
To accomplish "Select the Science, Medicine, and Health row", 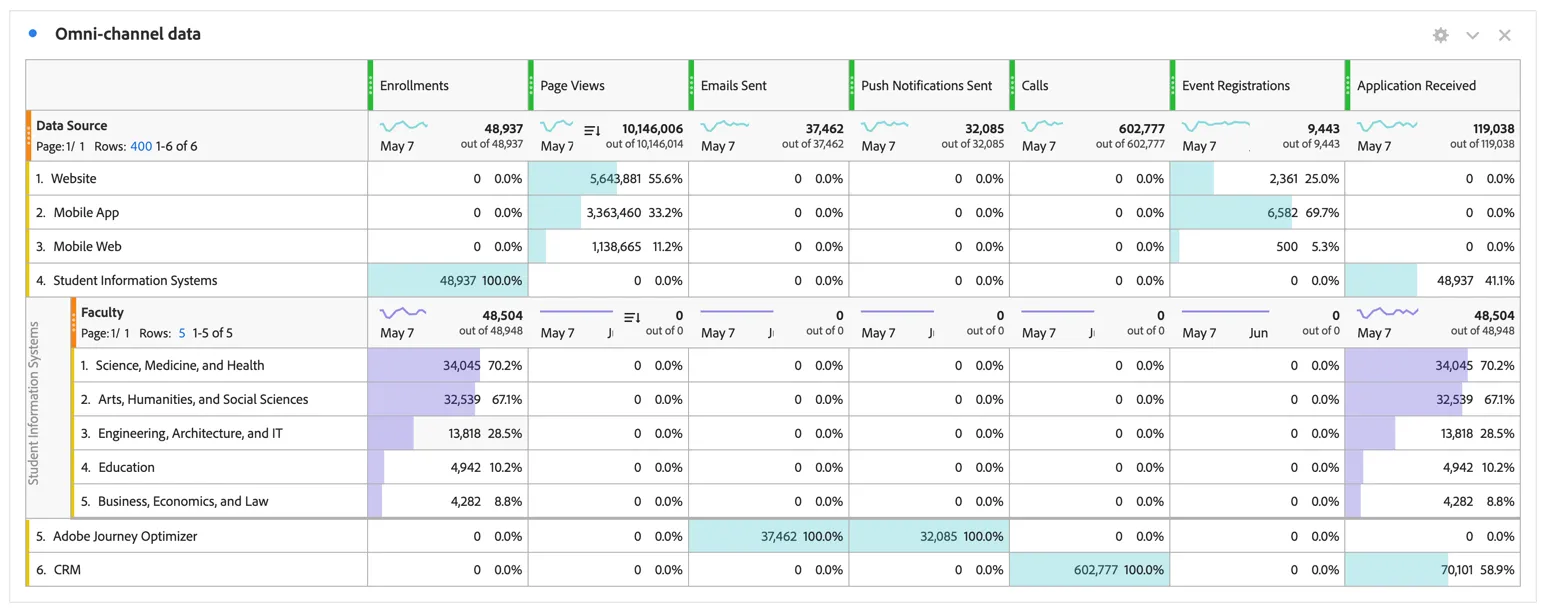I will point(220,365).
